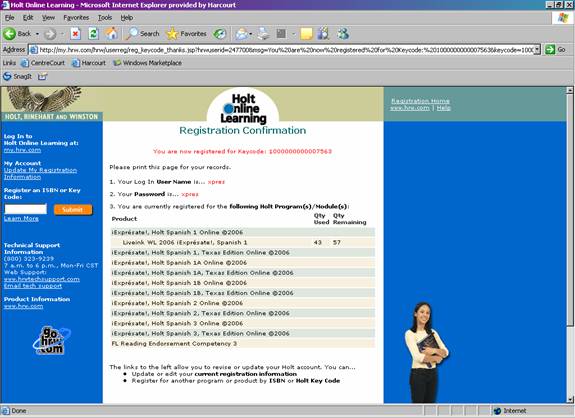
Task: Click the owl Holt, Rinehart and Winston banner
Action: point(52,104)
